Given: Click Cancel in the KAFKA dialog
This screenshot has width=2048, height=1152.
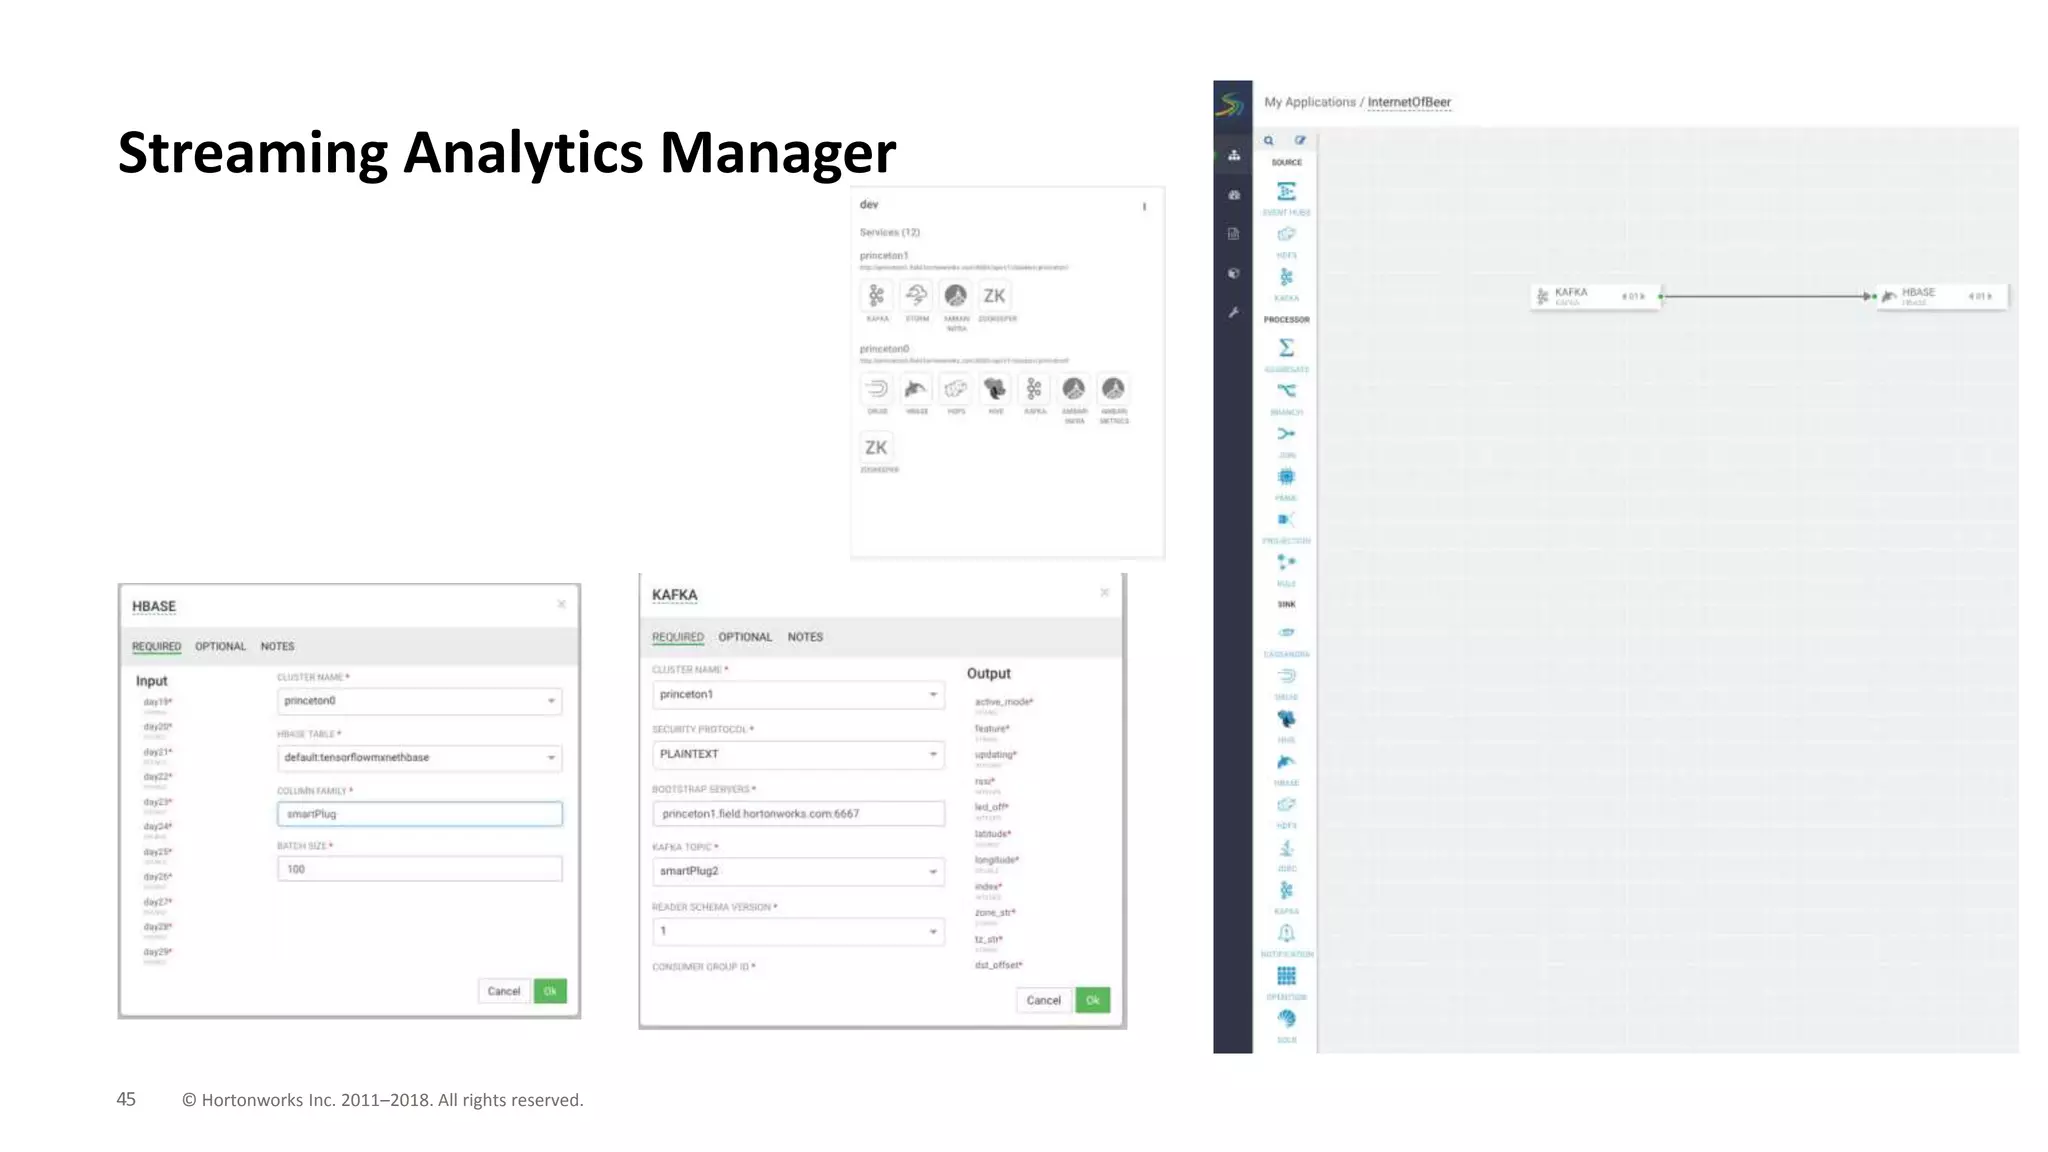Looking at the screenshot, I should click(1043, 1000).
